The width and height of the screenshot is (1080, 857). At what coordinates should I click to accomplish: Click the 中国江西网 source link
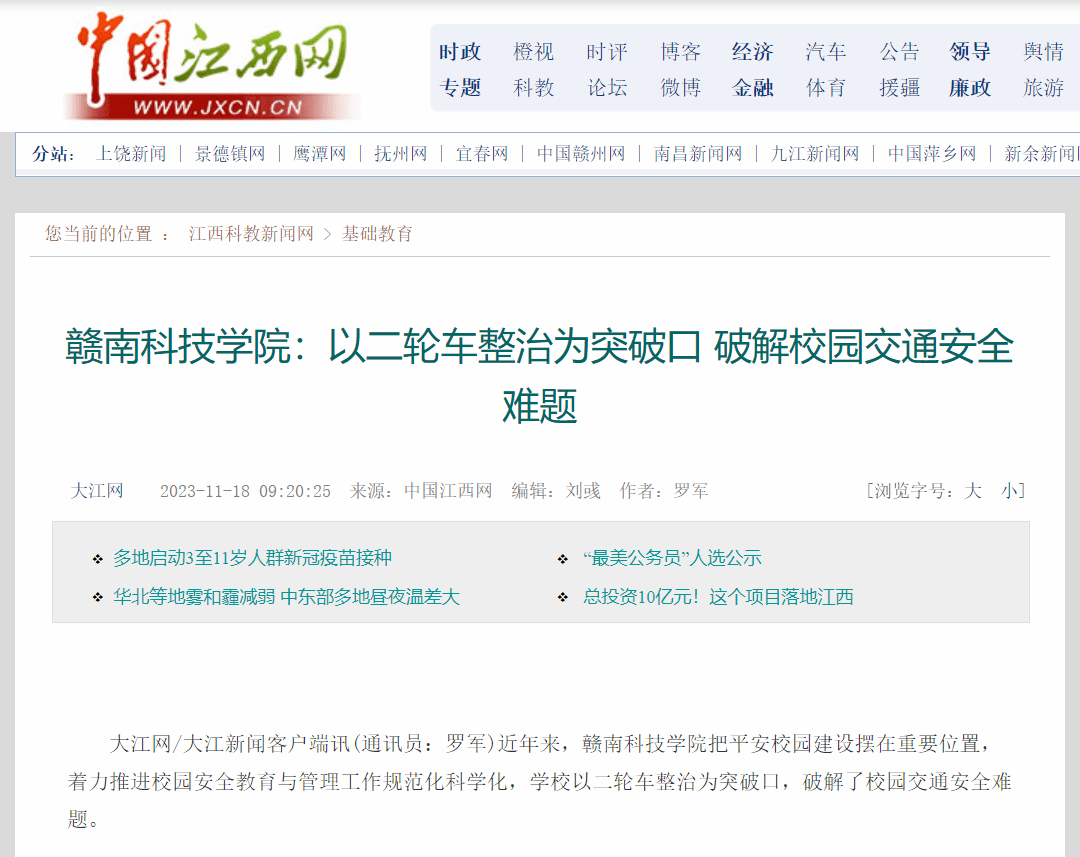(x=448, y=491)
